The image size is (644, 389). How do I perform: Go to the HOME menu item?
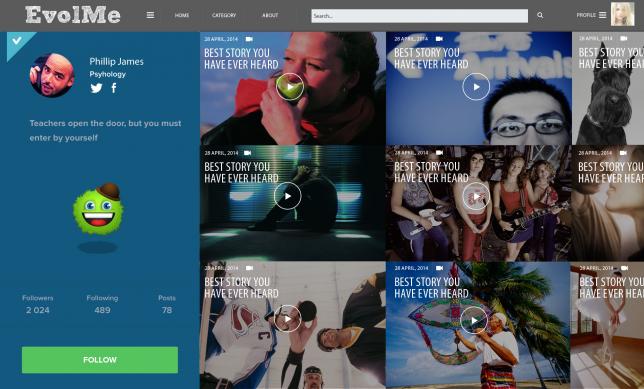click(182, 16)
